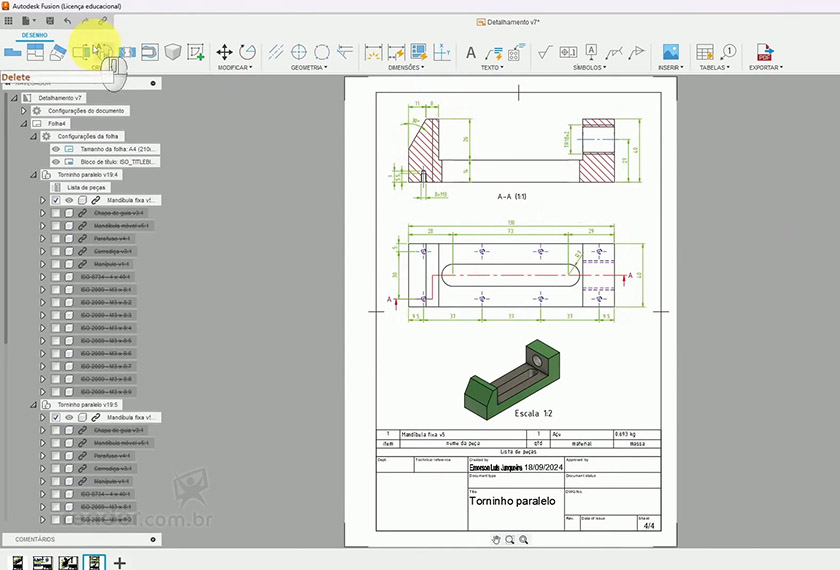Viewport: 840px width, 570px height.
Task: Click the Text tool 'A' icon
Action: click(471, 52)
